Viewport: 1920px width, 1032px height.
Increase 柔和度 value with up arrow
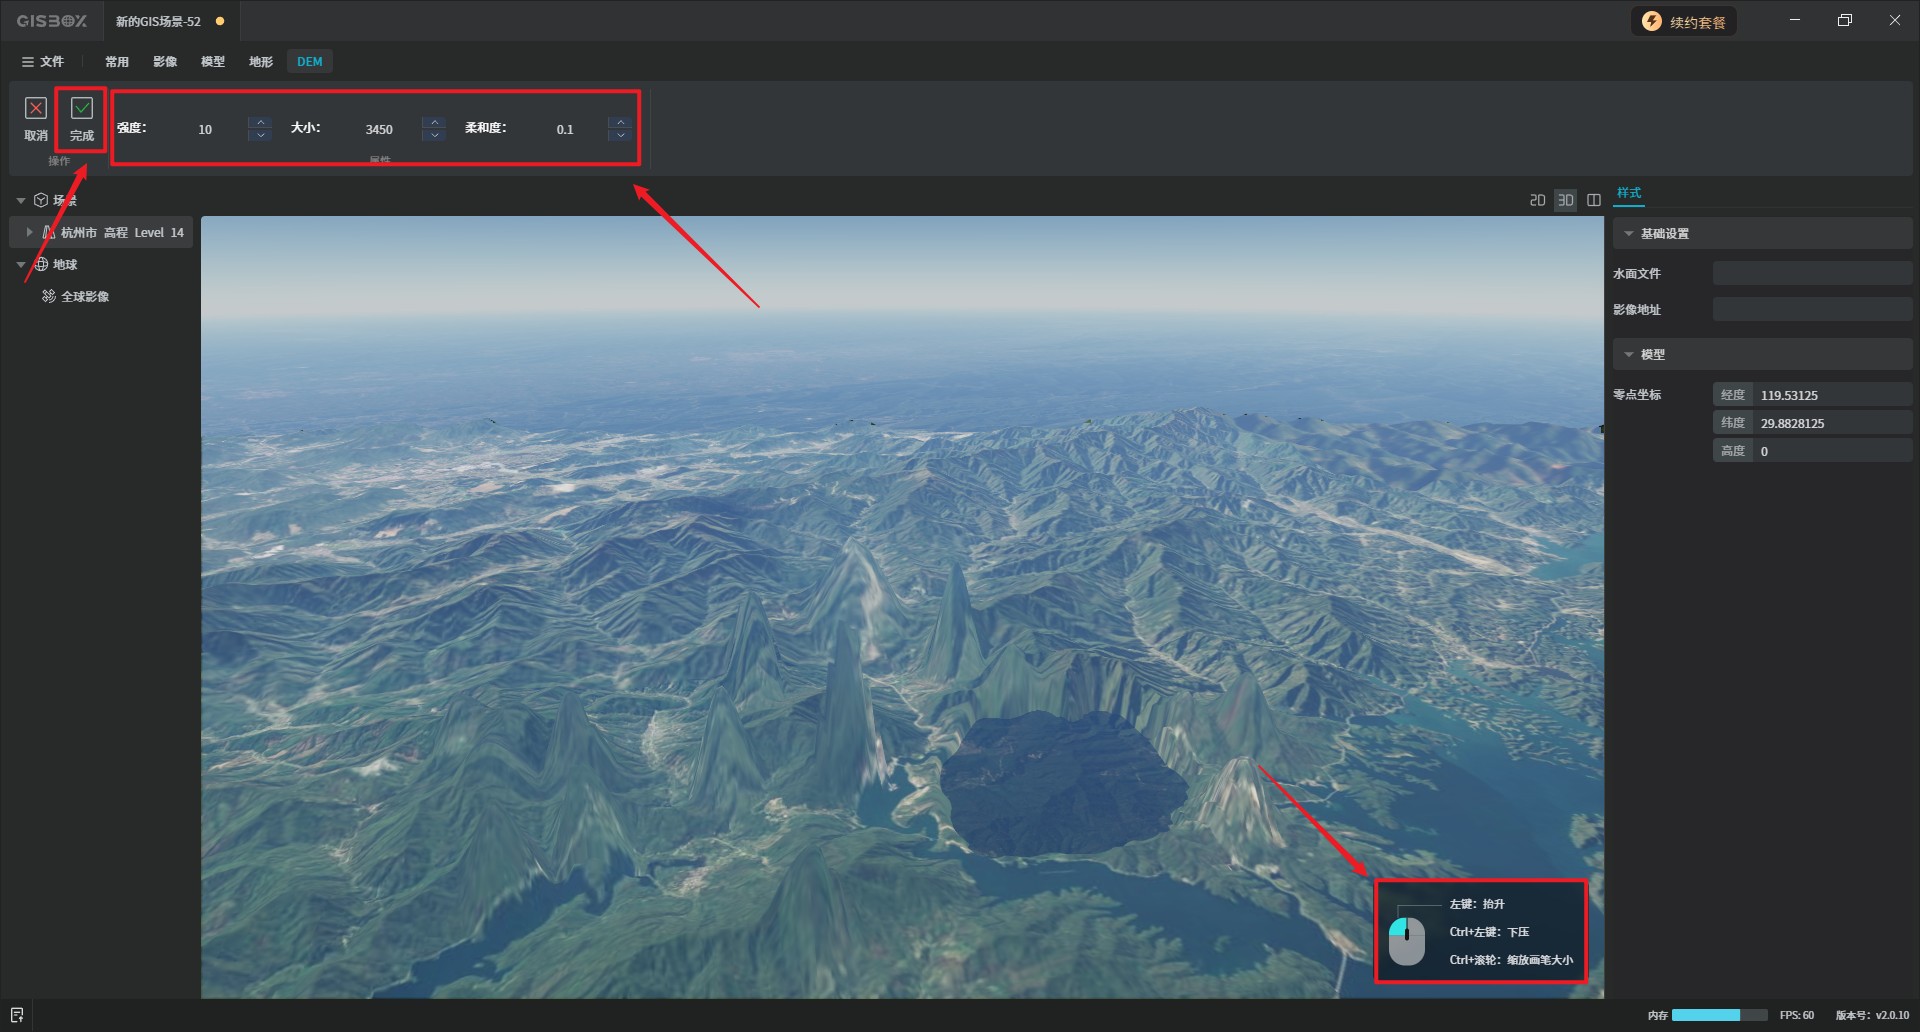point(620,122)
